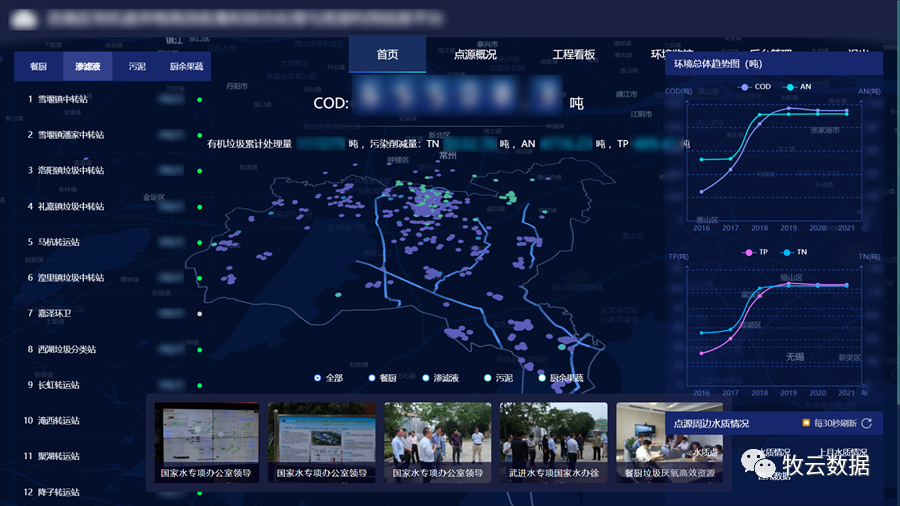
Task: Click the AN legend marker in trend chart
Action: (x=789, y=87)
